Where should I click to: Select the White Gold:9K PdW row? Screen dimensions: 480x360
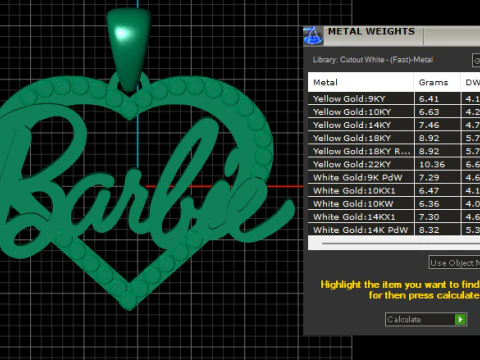(394, 177)
